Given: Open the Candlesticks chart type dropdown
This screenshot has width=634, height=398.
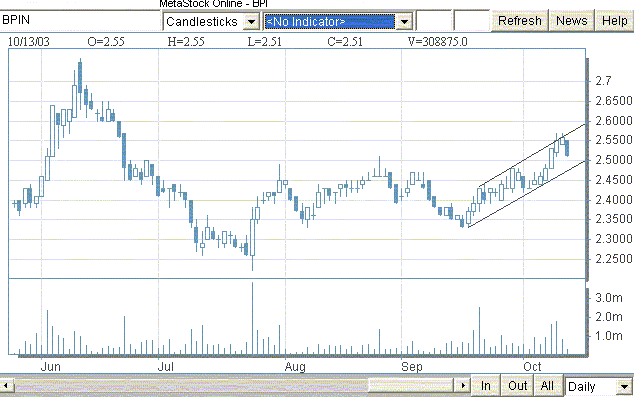Looking at the screenshot, I should click(x=251, y=21).
